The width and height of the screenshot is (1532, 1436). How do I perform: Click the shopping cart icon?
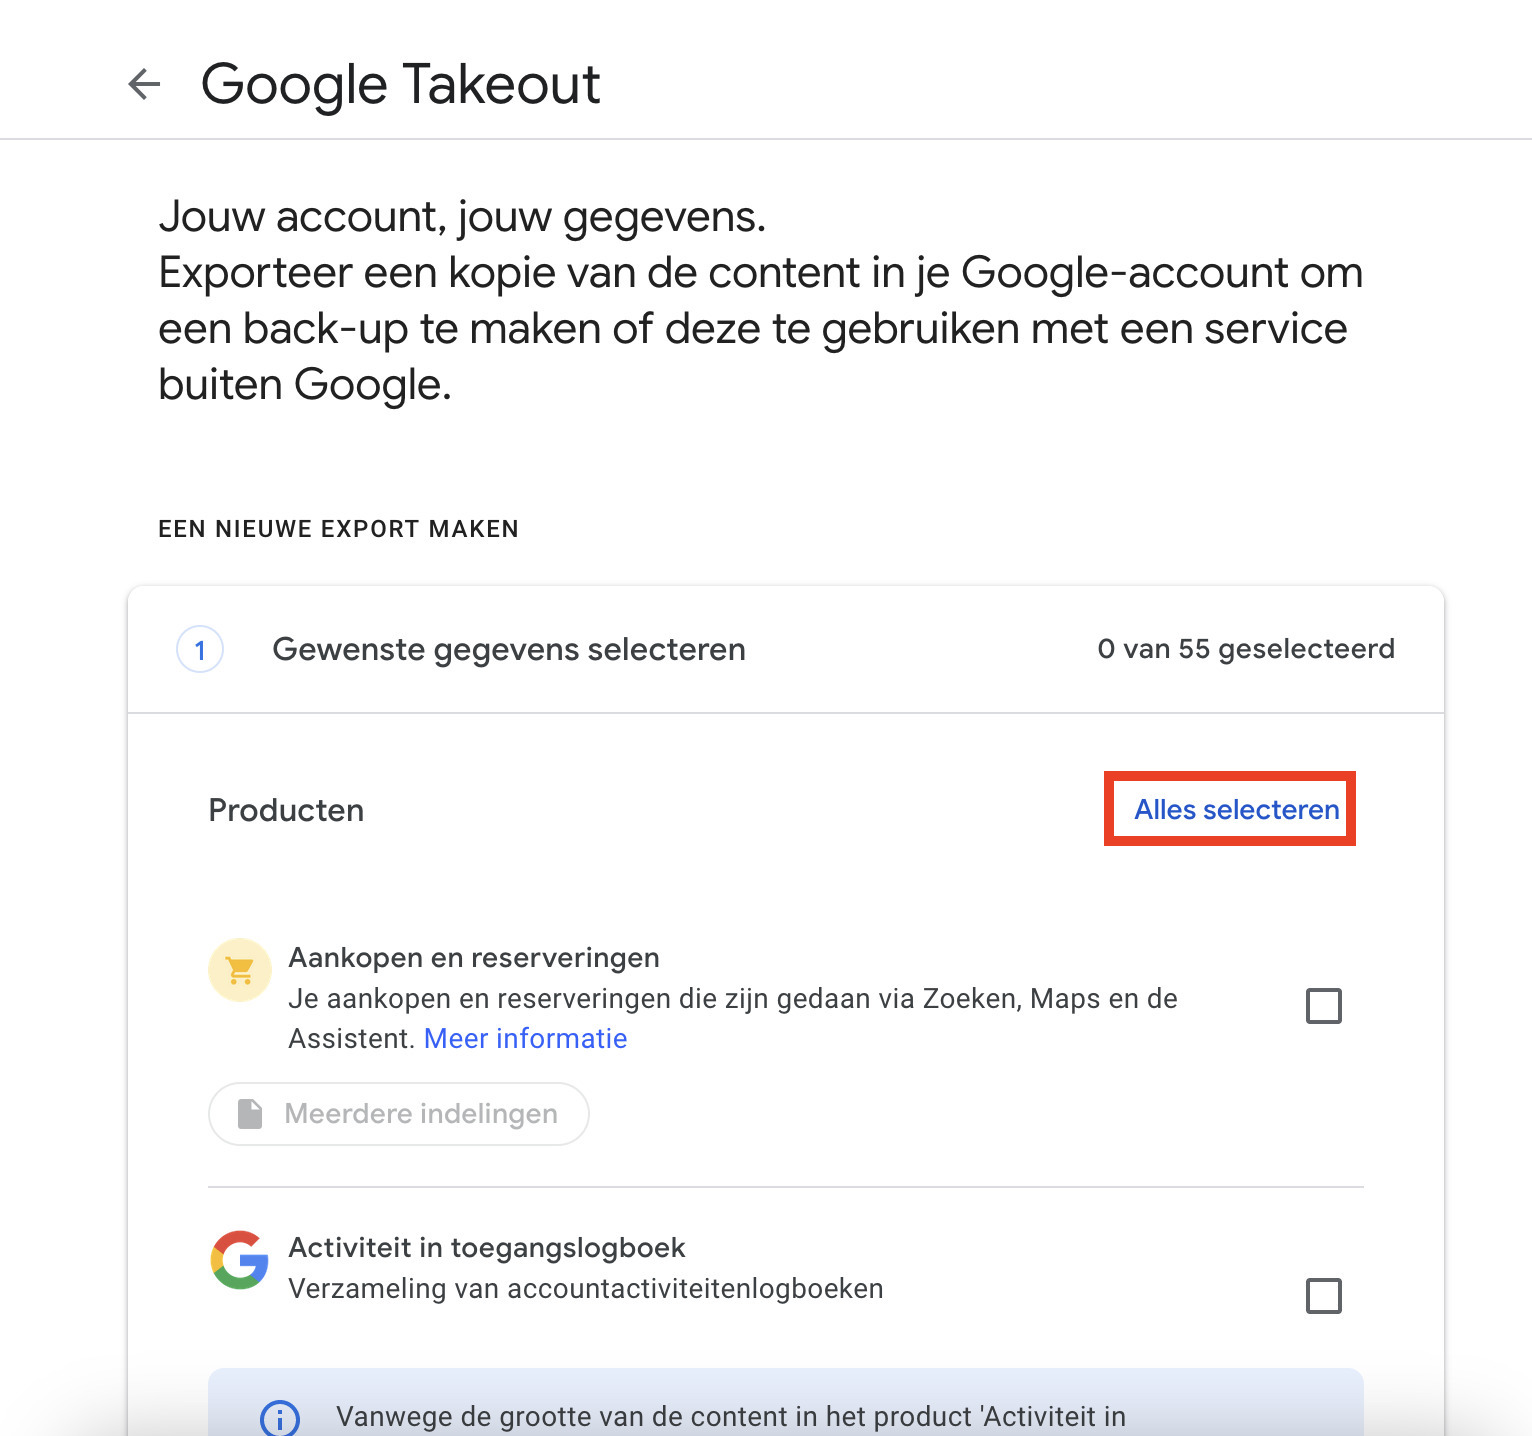point(240,970)
